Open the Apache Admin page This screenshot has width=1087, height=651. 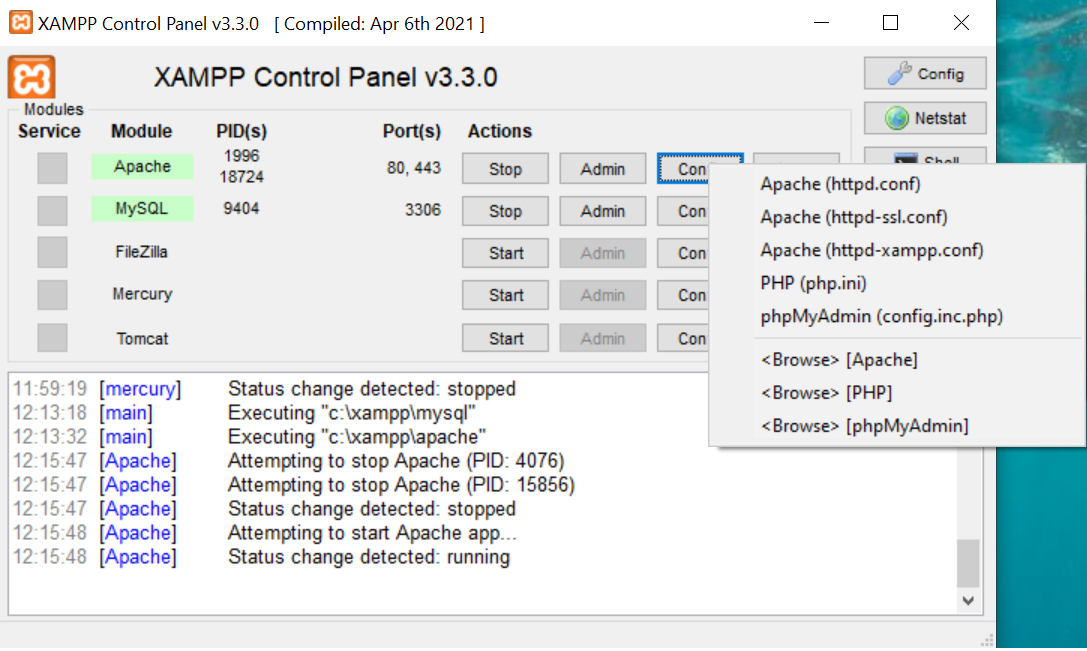click(602, 169)
